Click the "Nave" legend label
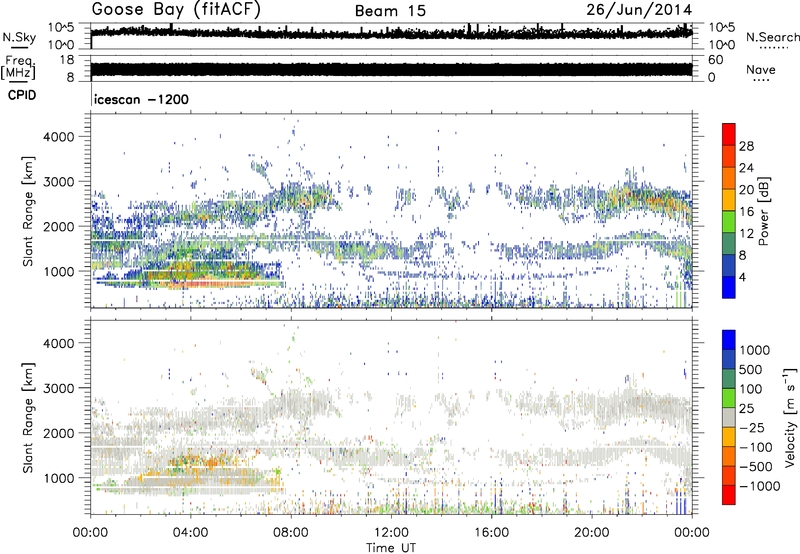Image resolution: width=800 pixels, height=554 pixels. (x=761, y=70)
